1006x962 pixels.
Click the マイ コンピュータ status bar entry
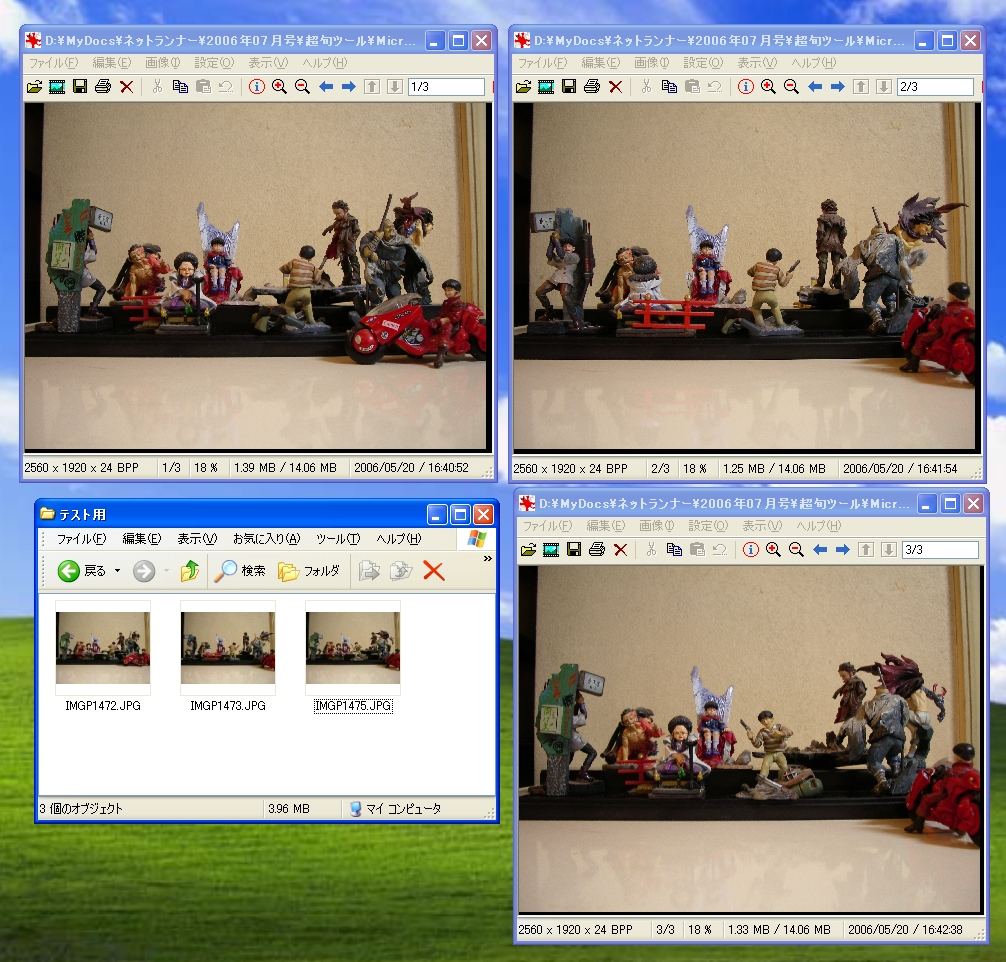point(396,809)
